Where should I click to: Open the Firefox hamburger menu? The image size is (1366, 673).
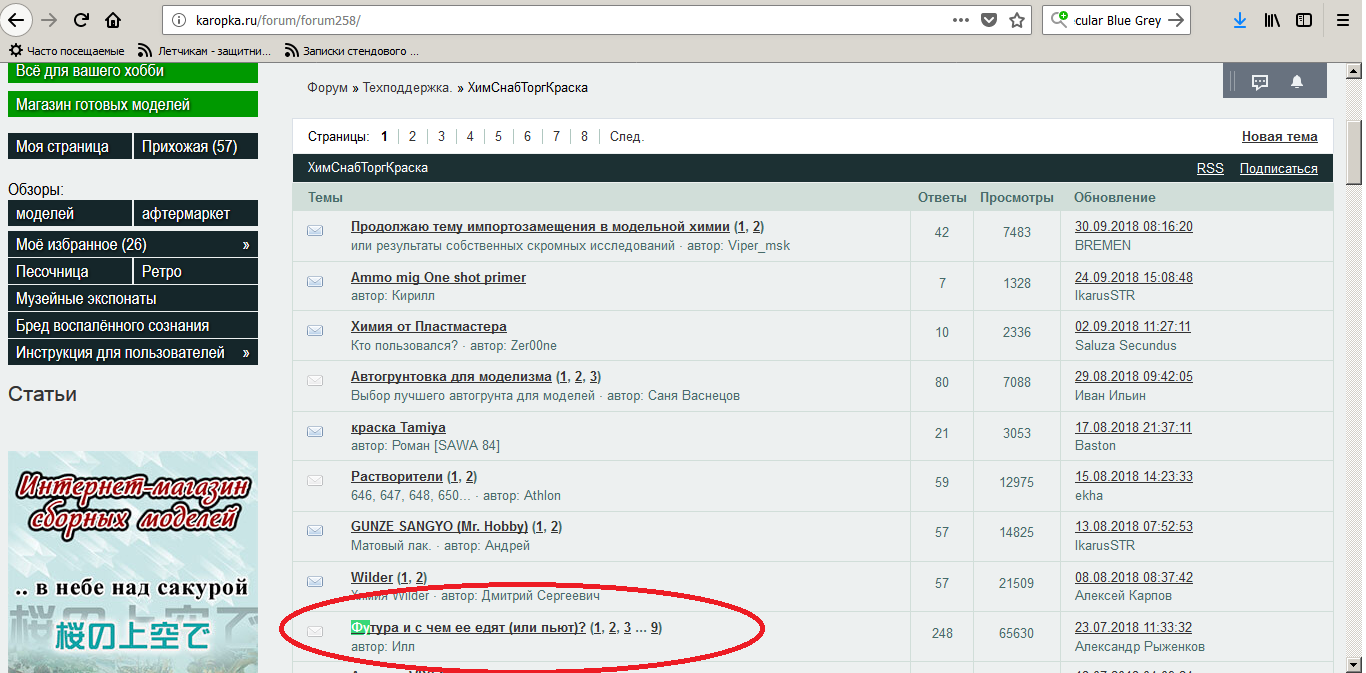click(1343, 20)
